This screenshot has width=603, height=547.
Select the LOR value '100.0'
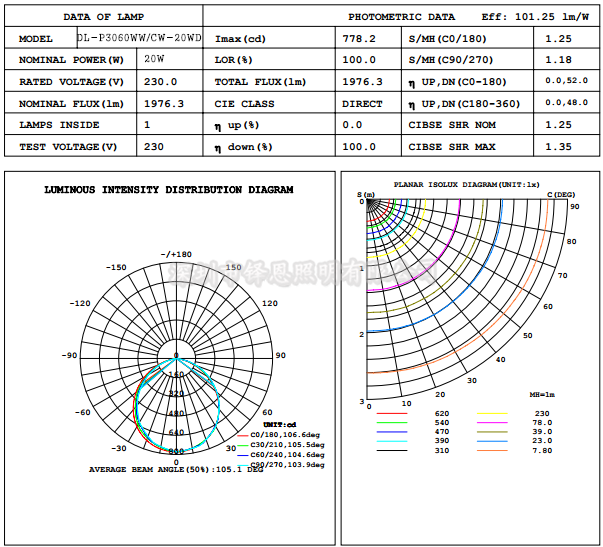tap(359, 60)
